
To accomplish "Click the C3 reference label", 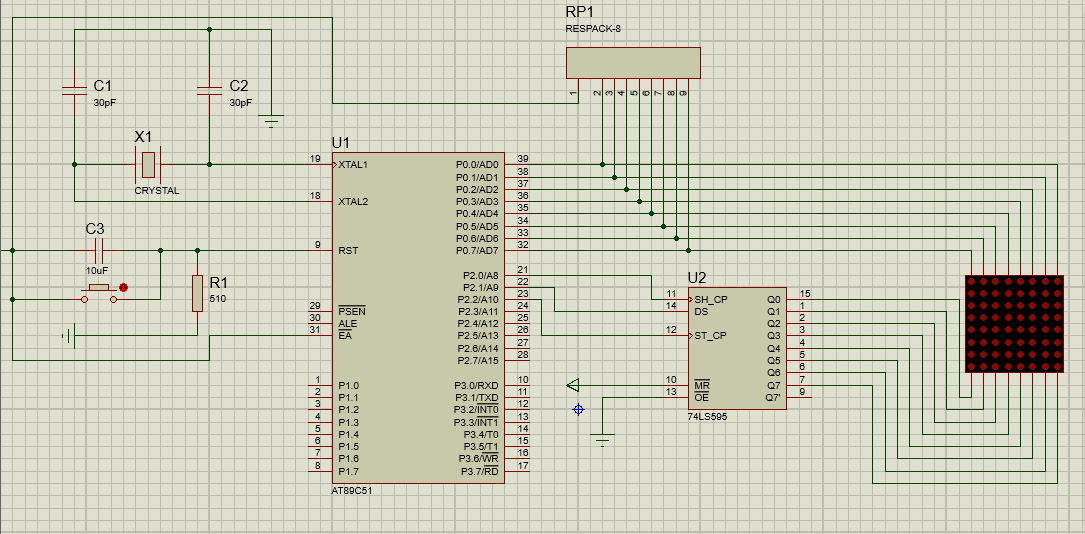I will click(95, 228).
